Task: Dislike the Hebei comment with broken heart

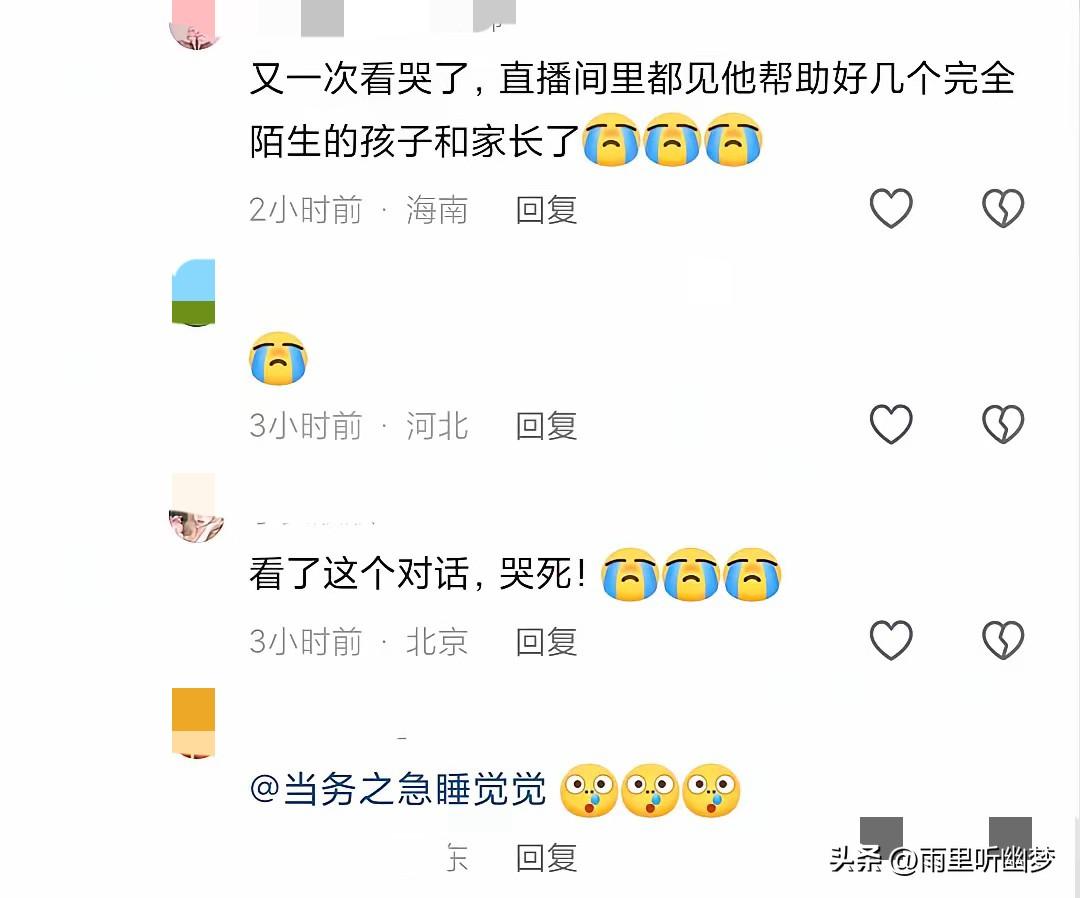Action: point(1003,424)
